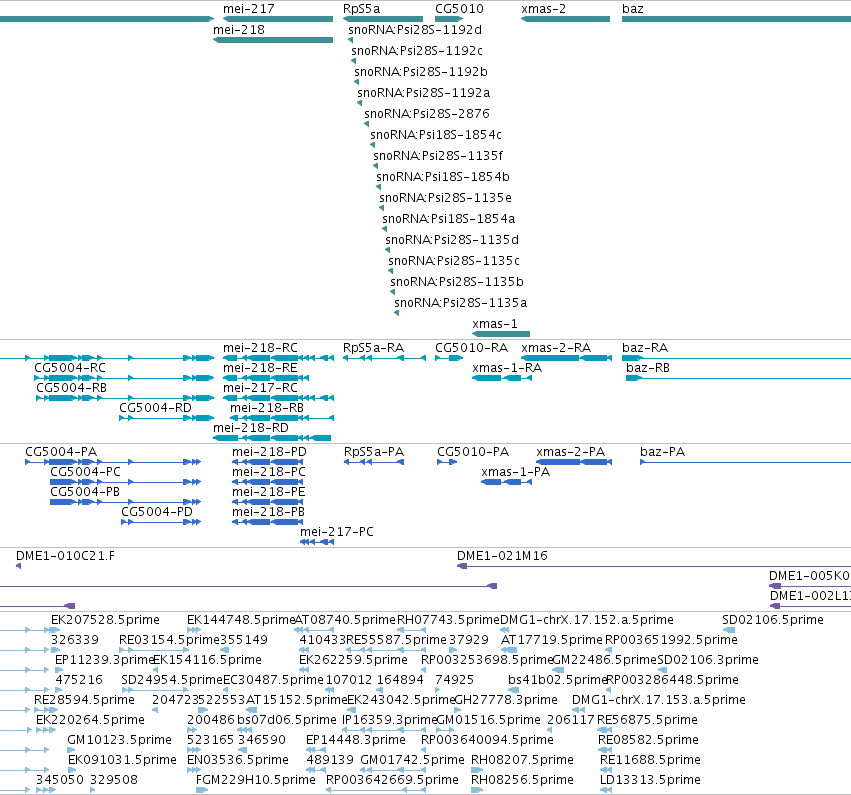Select the LD13313.5prime EST label
Screen dimensions: 851x795
(650, 780)
